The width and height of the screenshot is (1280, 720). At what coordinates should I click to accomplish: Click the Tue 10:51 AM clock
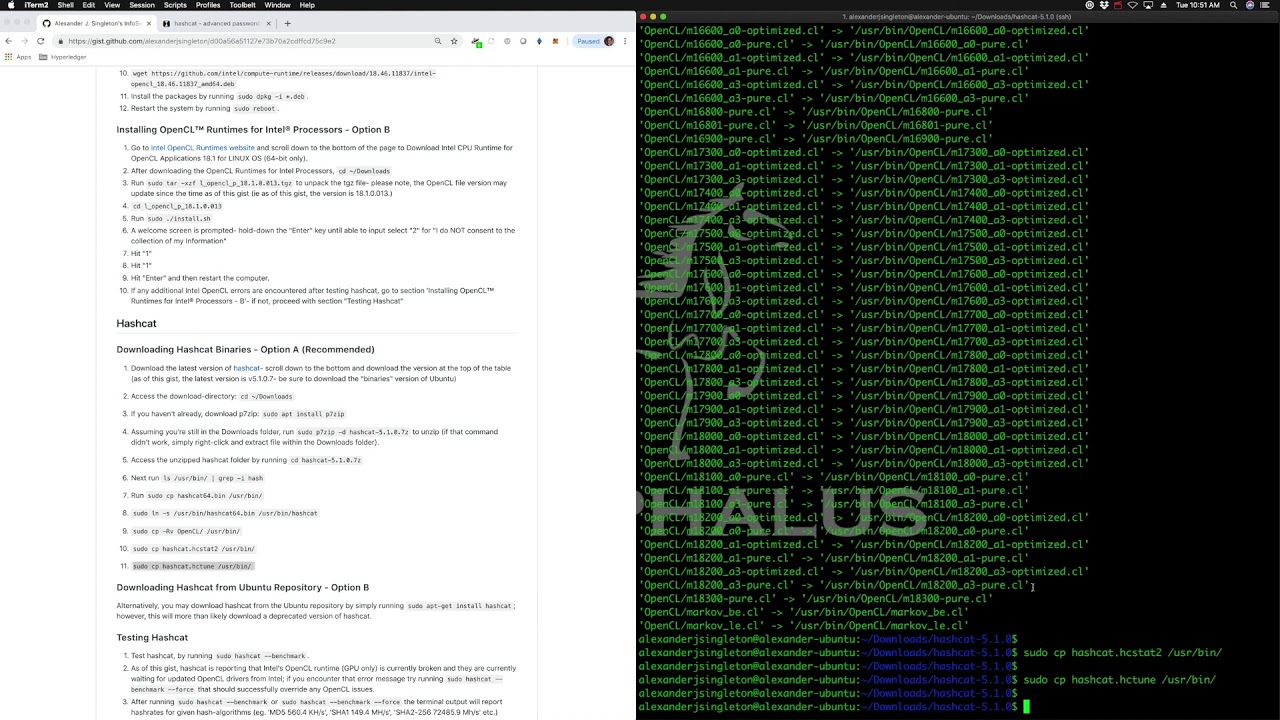pos(1197,5)
